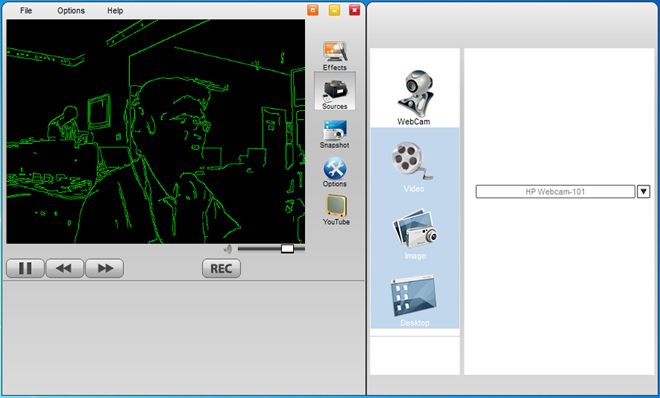Open the YouTube TV icon
The image size is (660, 398).
[x=336, y=210]
